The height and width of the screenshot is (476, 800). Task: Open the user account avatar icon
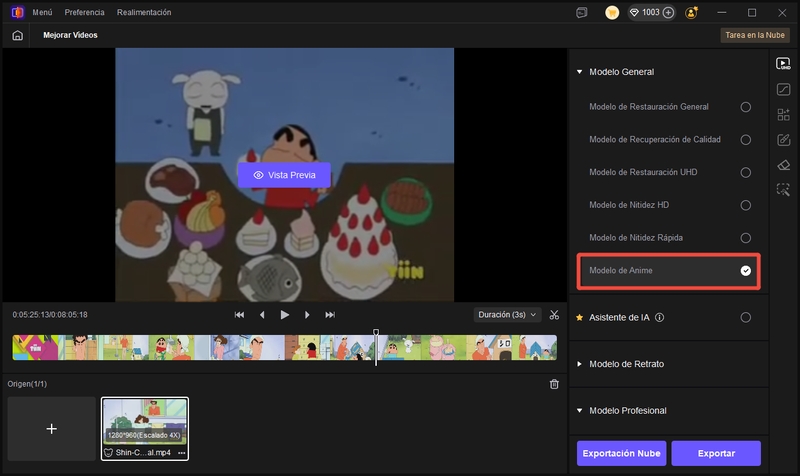(x=692, y=13)
